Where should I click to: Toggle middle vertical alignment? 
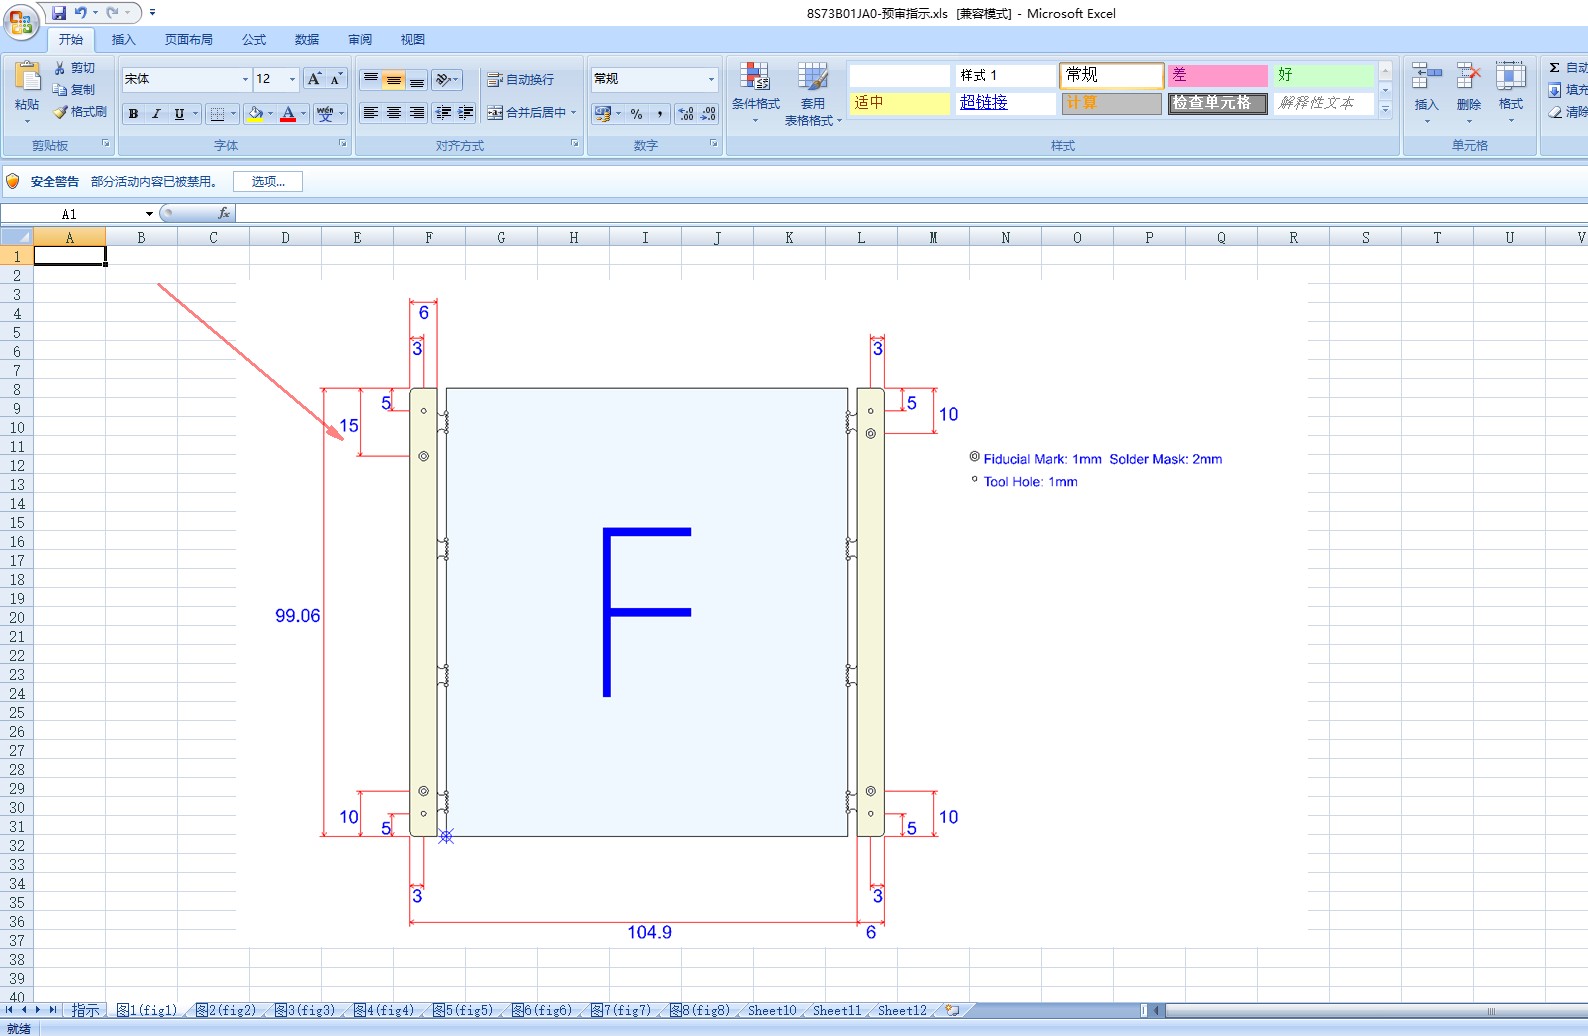(394, 80)
